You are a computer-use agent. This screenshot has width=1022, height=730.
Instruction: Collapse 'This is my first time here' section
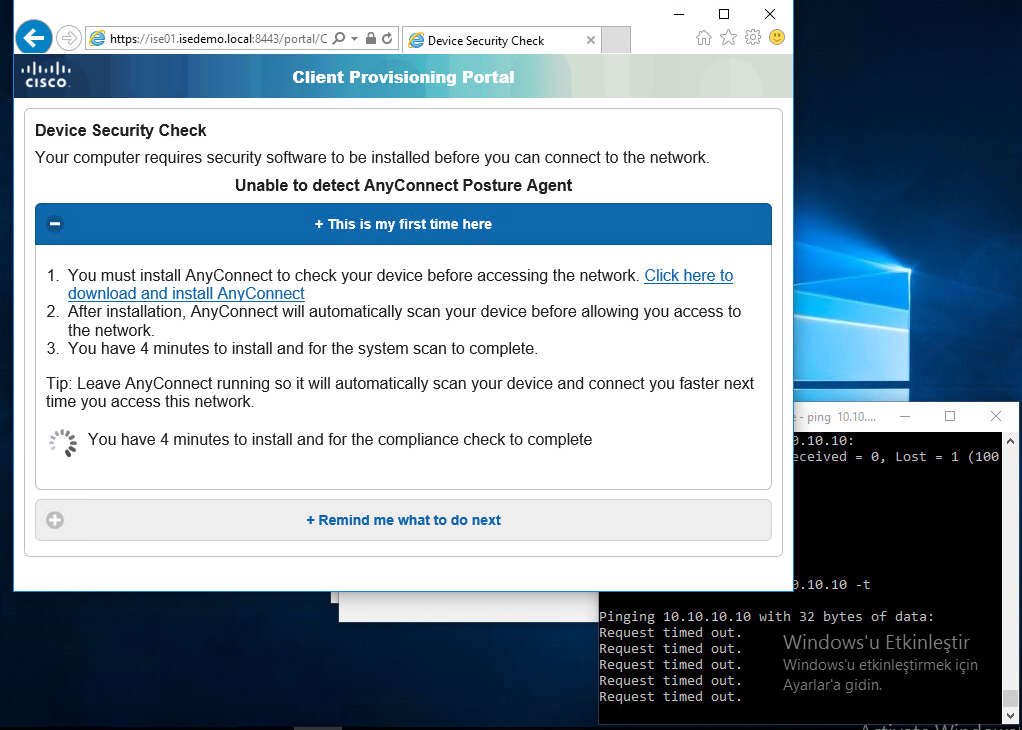[x=403, y=224]
